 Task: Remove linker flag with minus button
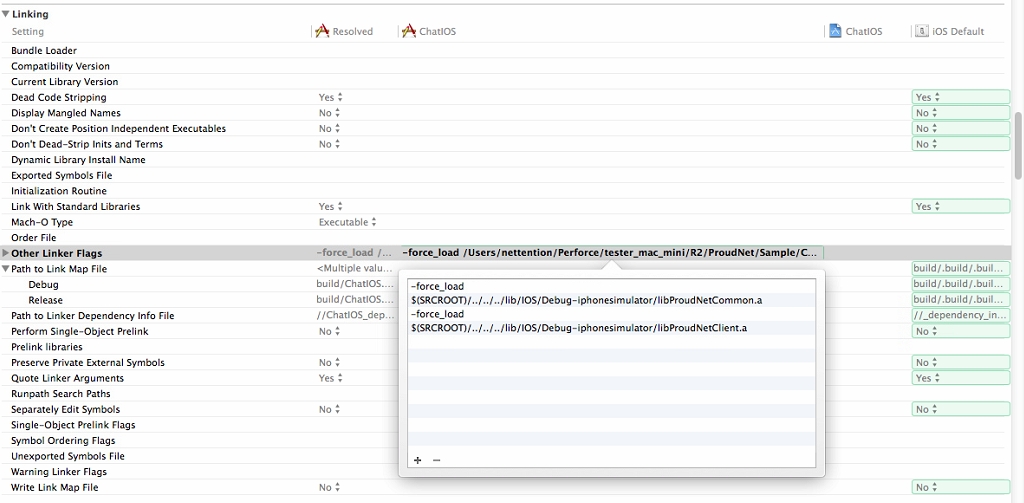pyautogui.click(x=436, y=460)
